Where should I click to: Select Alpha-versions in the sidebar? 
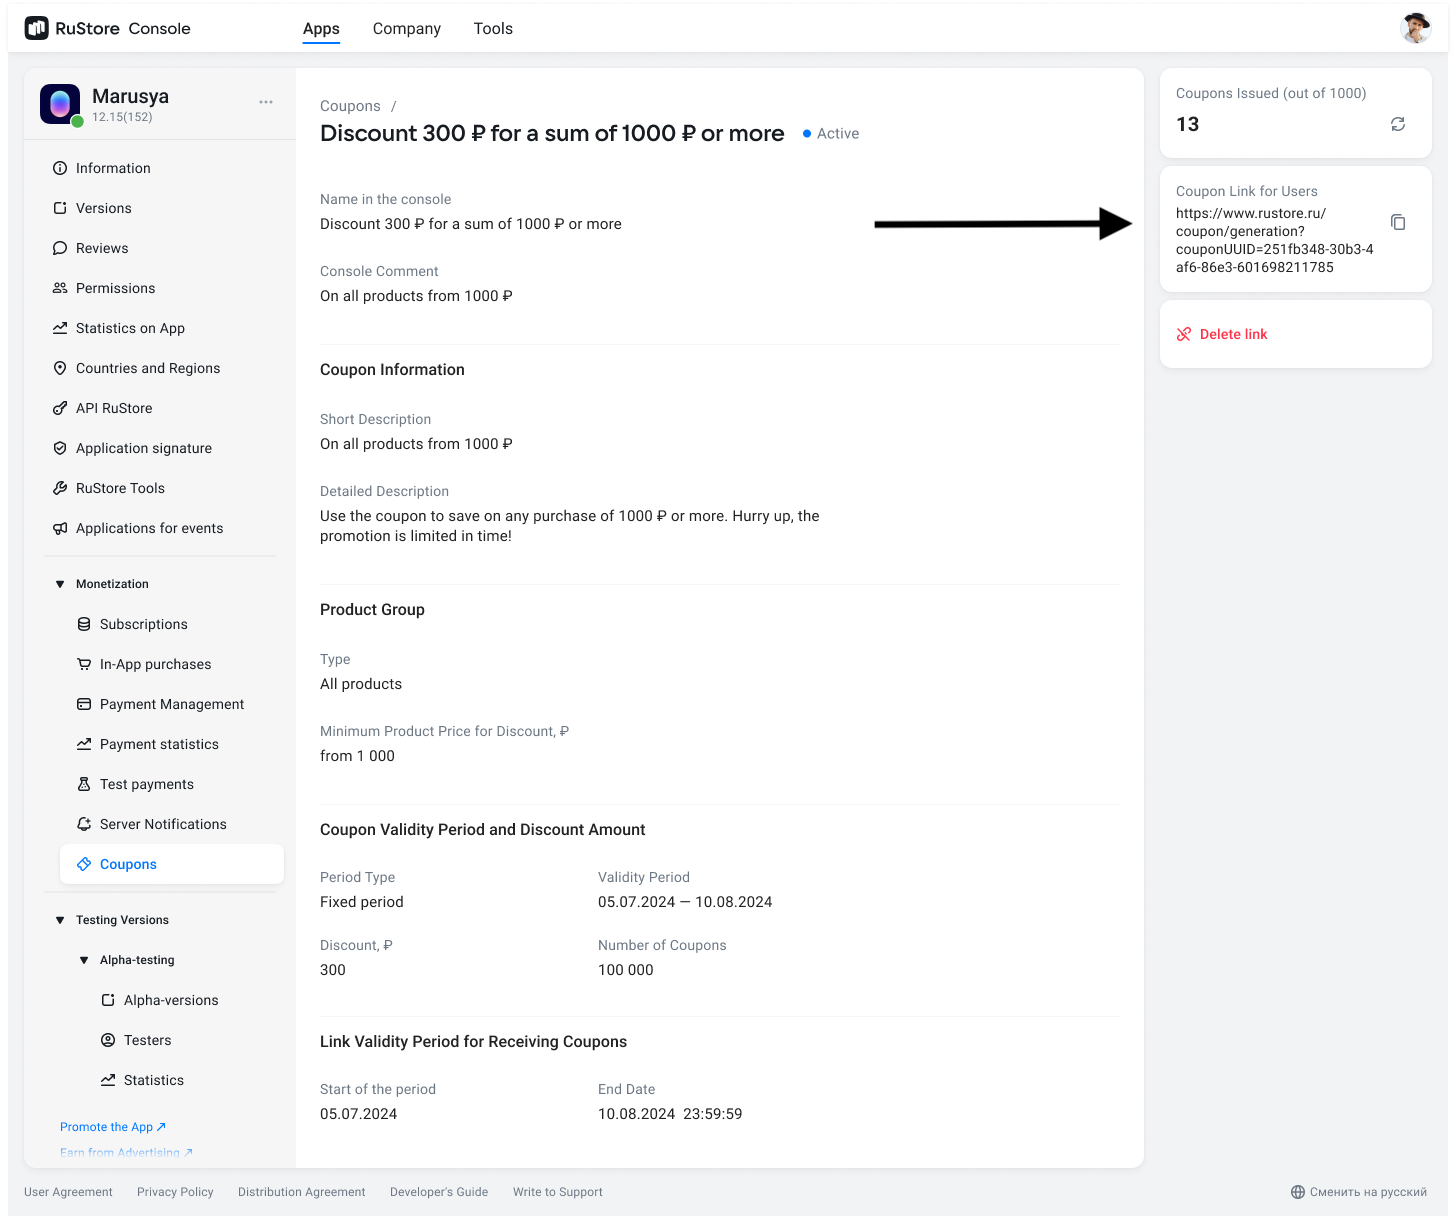click(x=170, y=1000)
